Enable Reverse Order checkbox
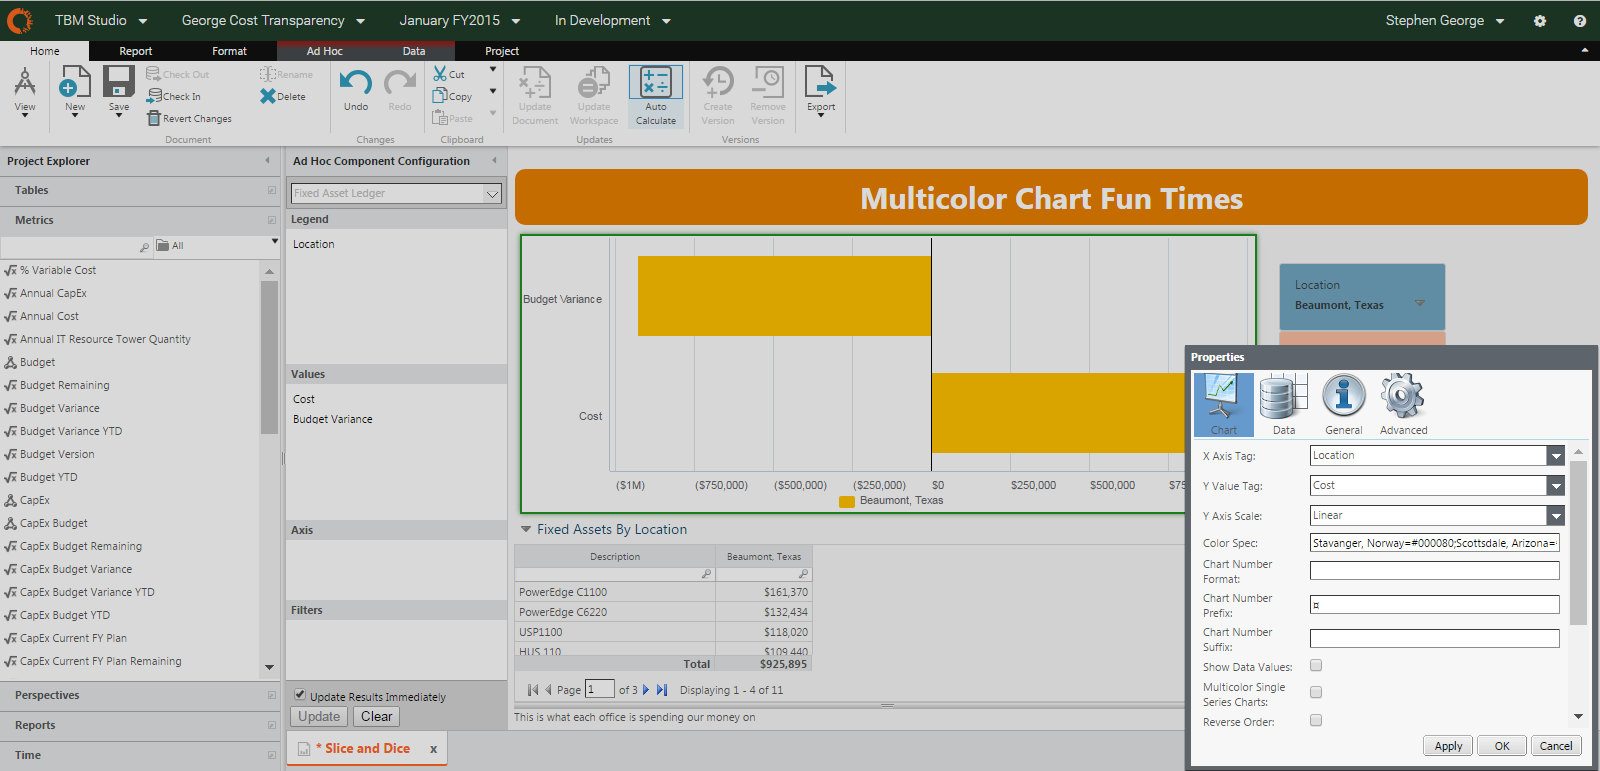Viewport: 1600px width, 771px height. [1316, 720]
